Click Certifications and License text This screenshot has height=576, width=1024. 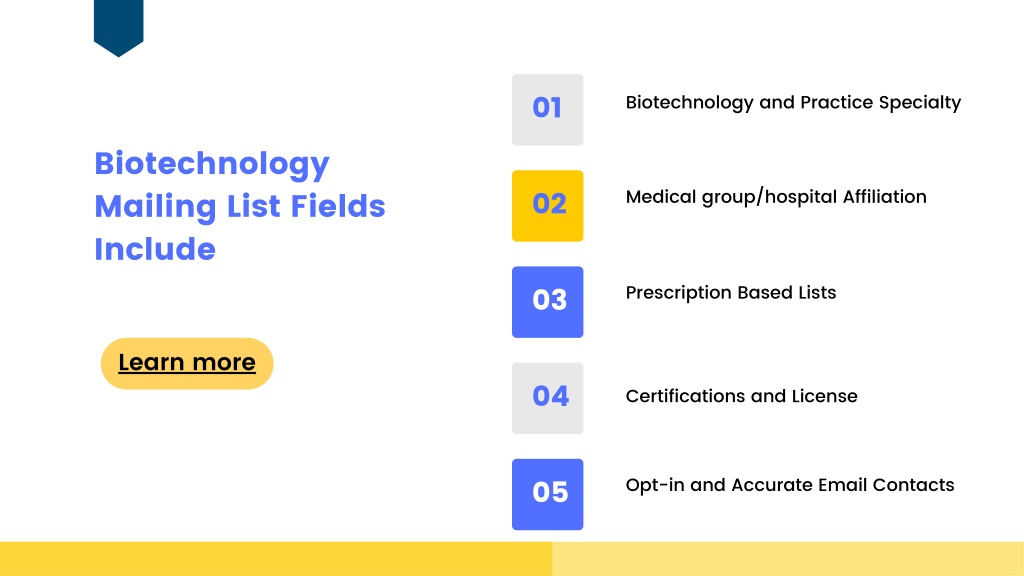coord(741,396)
